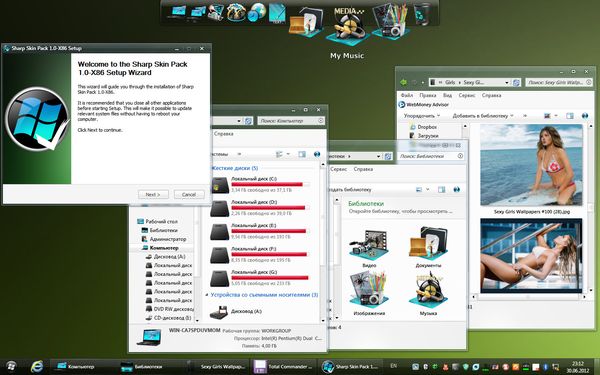Select DVD RW дисковод in the navigation tree

click(x=170, y=309)
